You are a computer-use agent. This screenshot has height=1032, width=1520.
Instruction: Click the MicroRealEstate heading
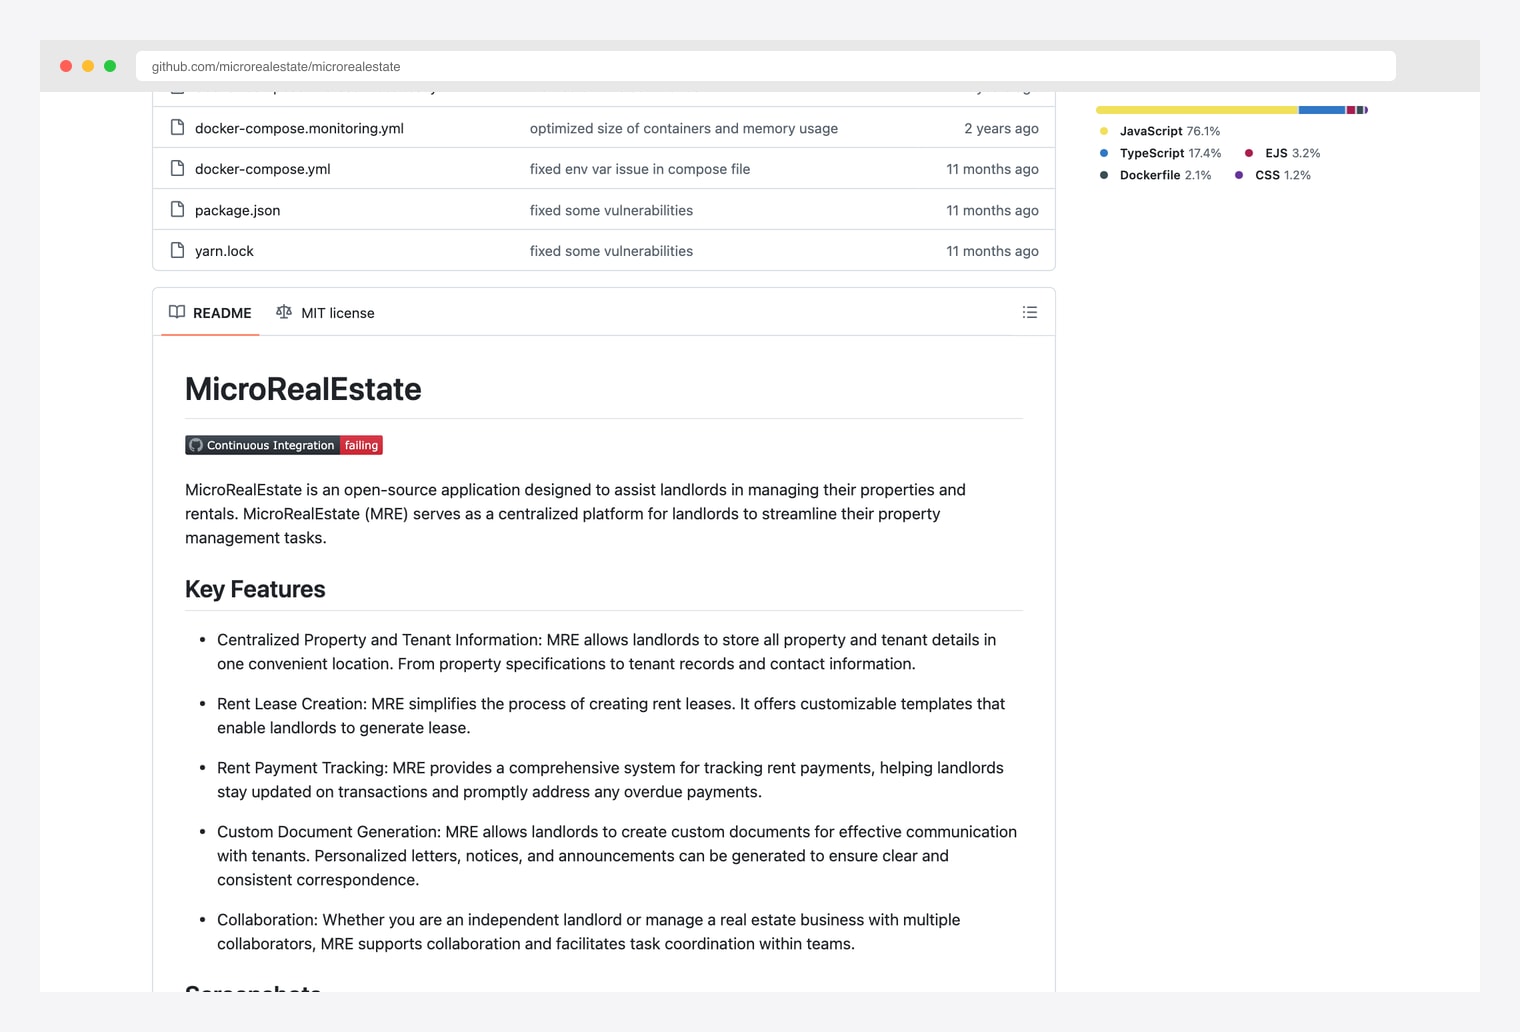(x=303, y=389)
